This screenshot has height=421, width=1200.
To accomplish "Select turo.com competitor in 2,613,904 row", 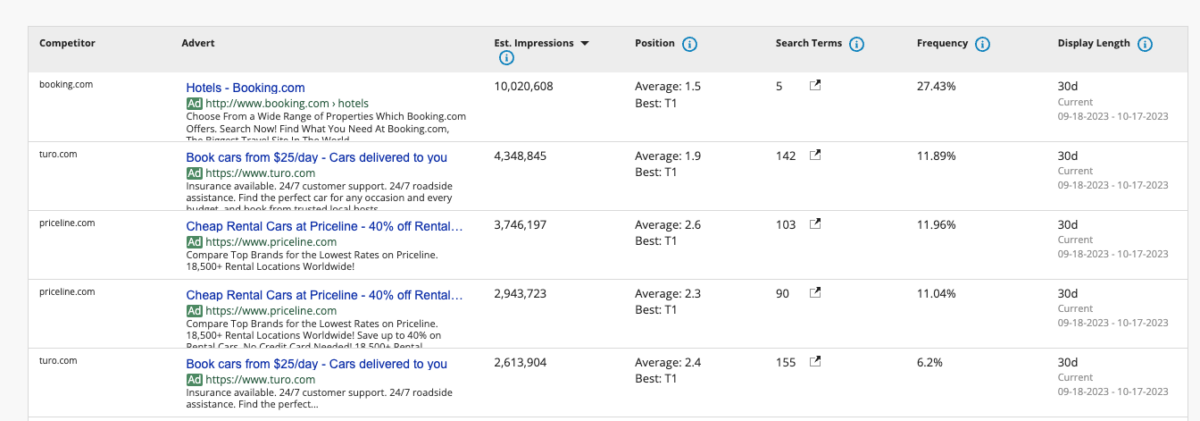I will point(58,361).
